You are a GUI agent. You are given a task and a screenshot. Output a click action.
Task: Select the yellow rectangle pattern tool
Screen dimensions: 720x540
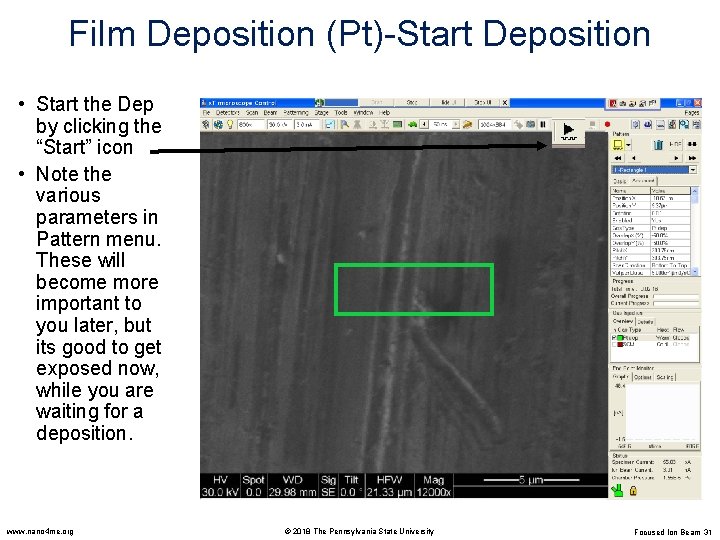tap(618, 145)
